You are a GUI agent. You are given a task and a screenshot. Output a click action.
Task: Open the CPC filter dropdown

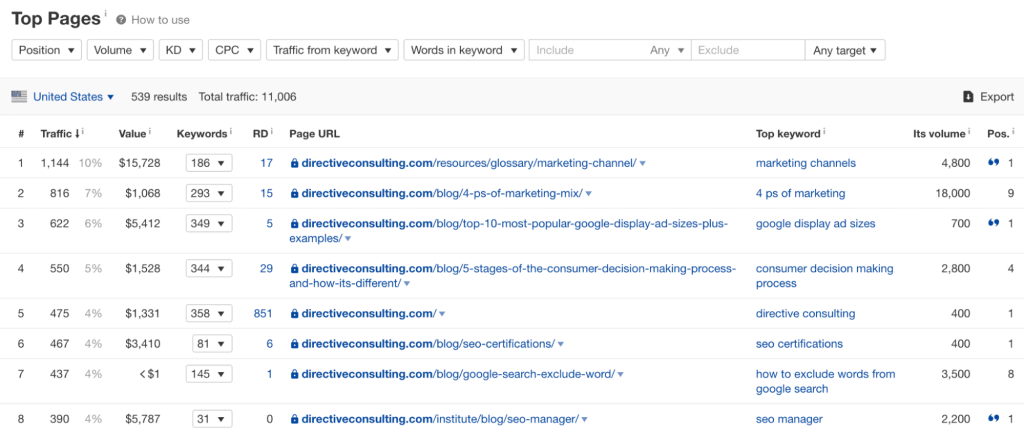pyautogui.click(x=234, y=50)
